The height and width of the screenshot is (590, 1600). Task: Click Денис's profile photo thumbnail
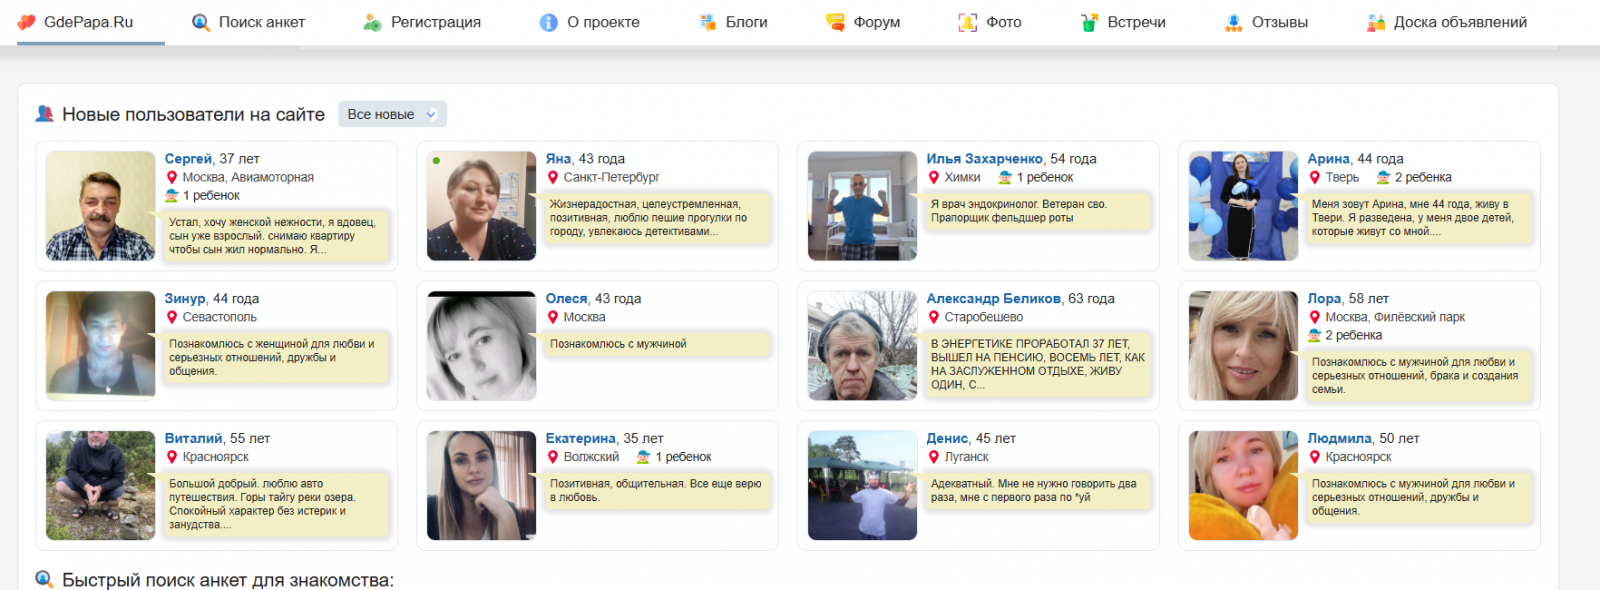click(862, 486)
